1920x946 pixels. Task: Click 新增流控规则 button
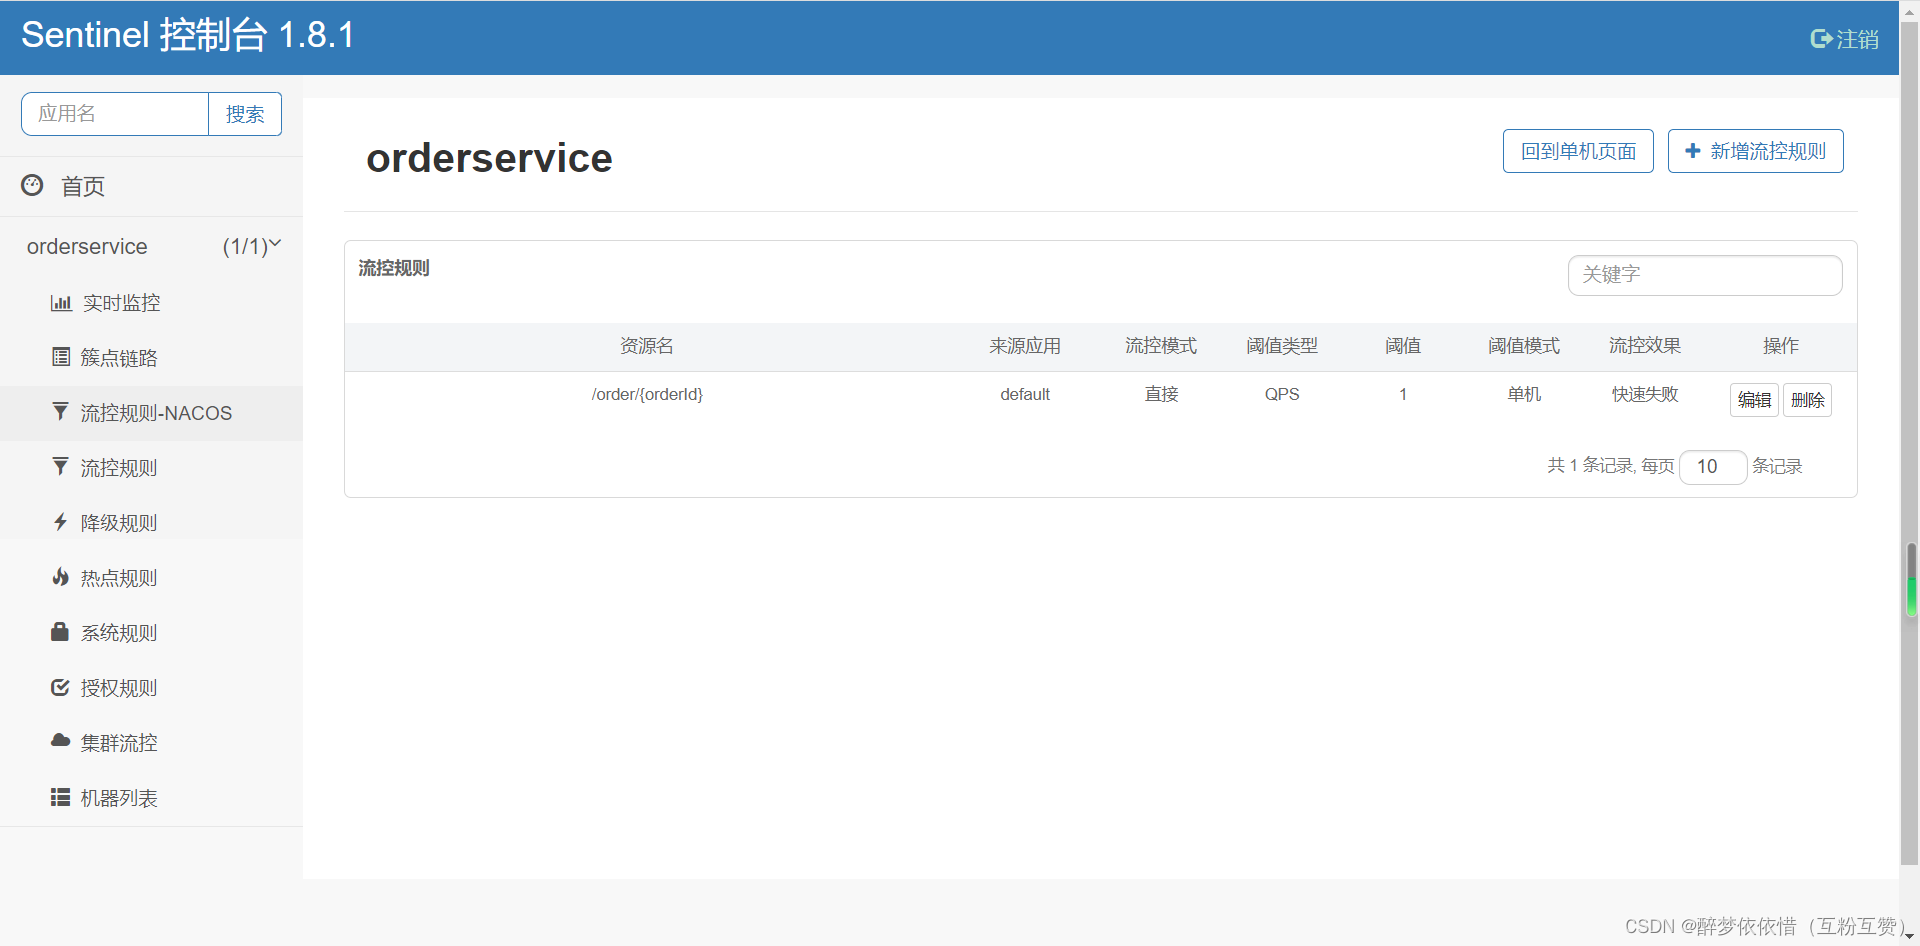pos(1756,151)
